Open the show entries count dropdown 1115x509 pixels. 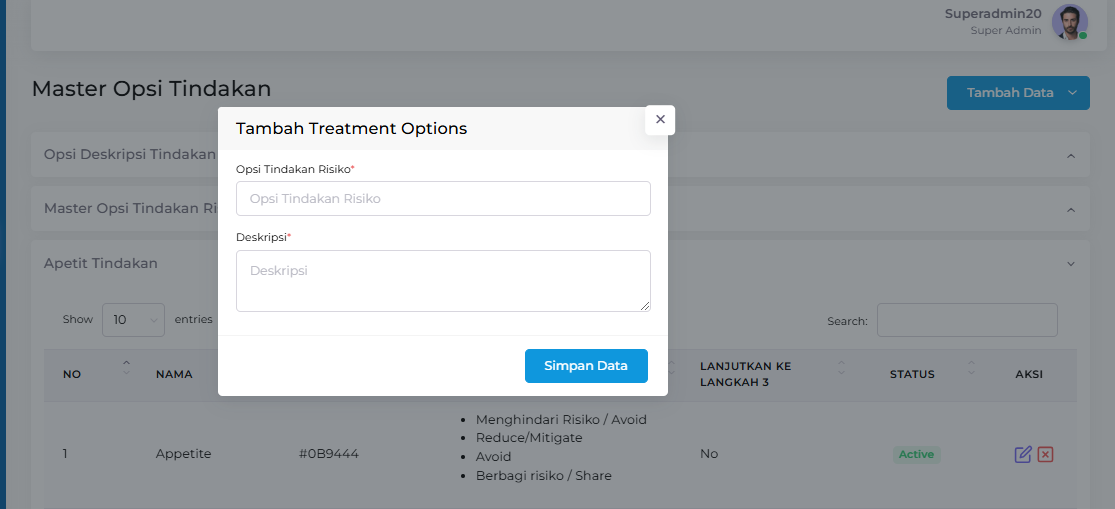pyautogui.click(x=133, y=320)
